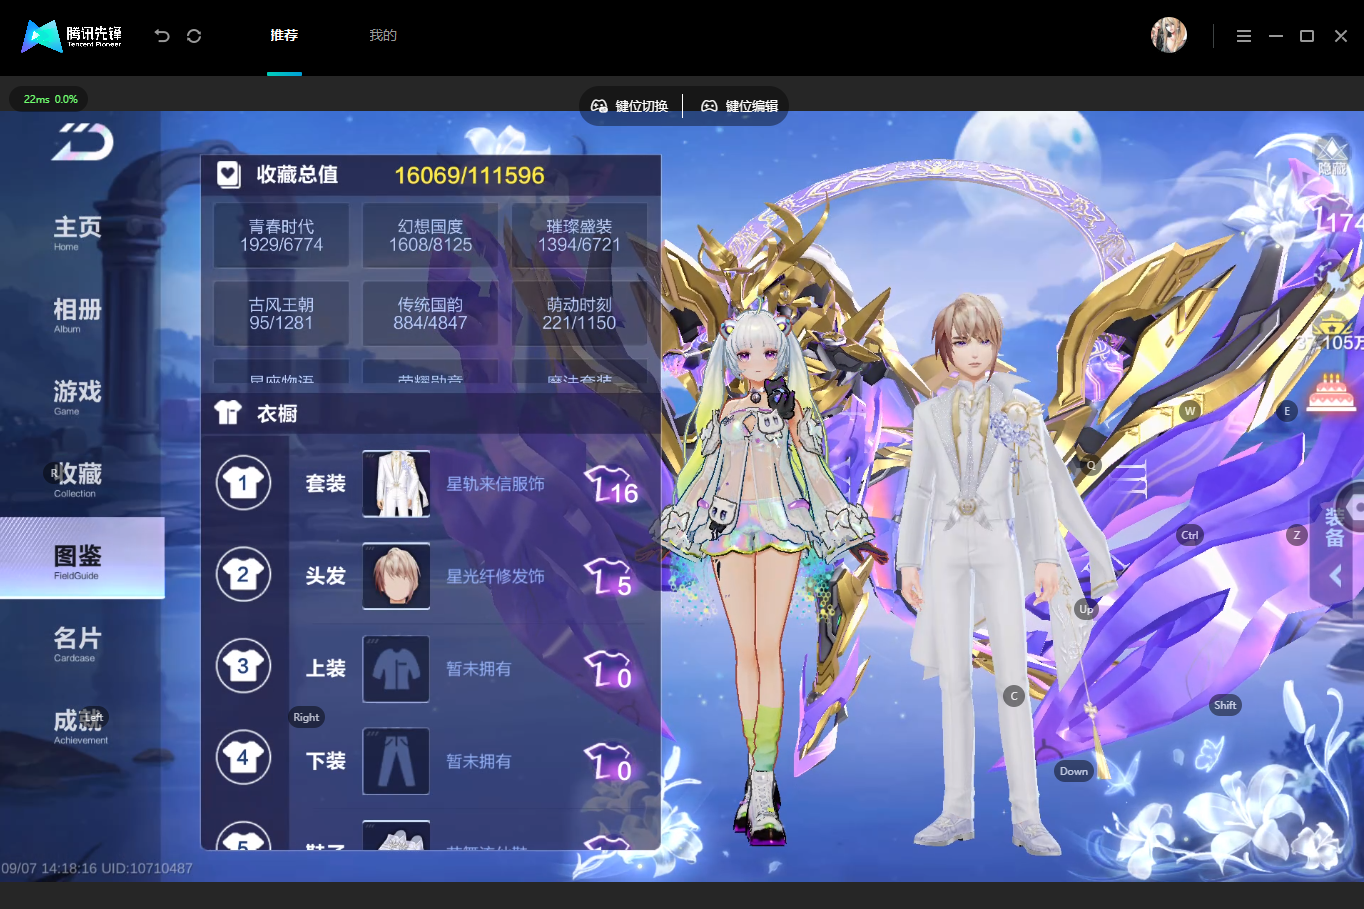The height and width of the screenshot is (909, 1364).
Task: Click the E key mapping marker
Action: (x=1287, y=411)
